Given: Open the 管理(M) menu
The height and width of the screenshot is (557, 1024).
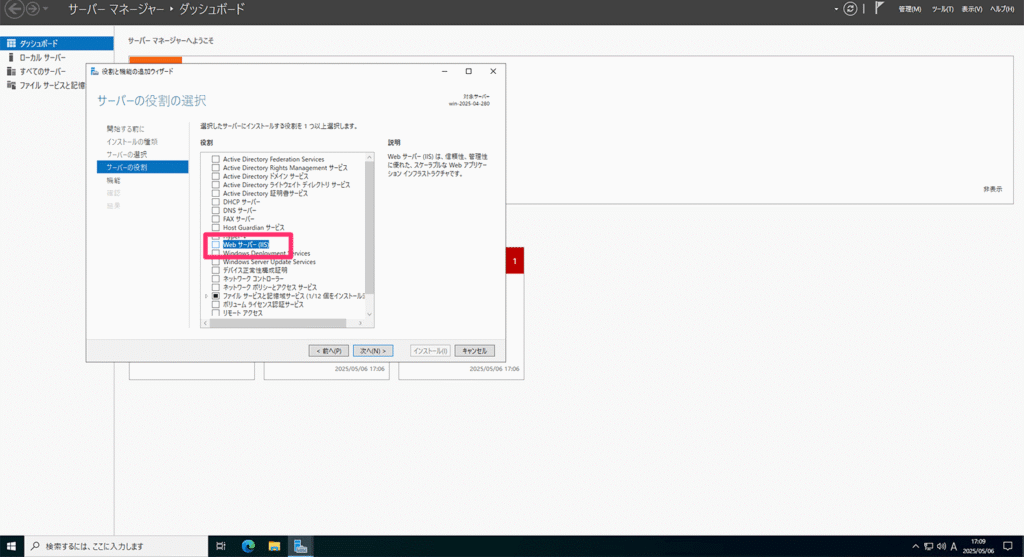Looking at the screenshot, I should (910, 9).
